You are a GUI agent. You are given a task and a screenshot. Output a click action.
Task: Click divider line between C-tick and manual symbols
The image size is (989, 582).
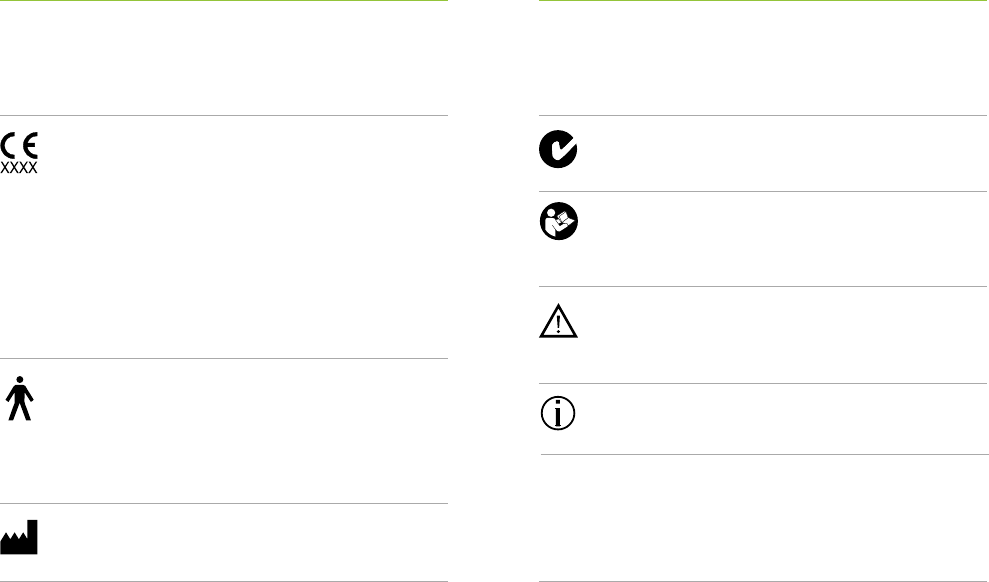[763, 191]
